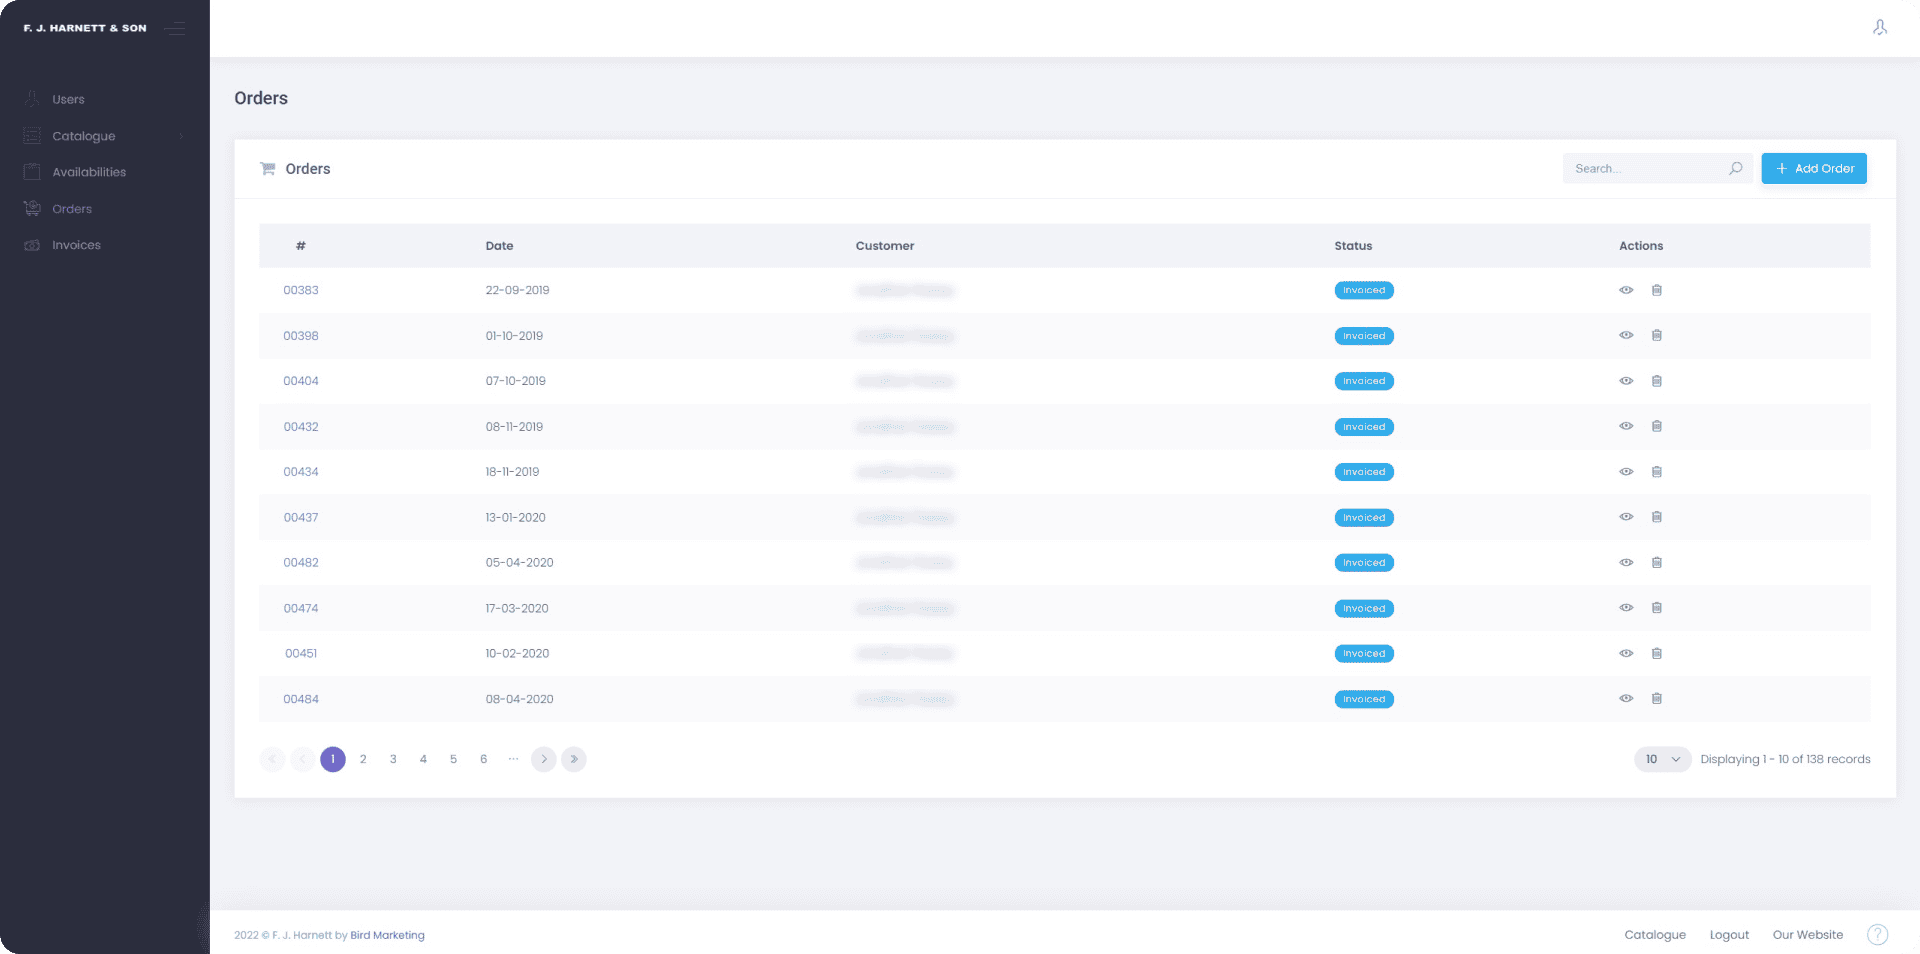
Task: Click the user profile icon in header
Action: click(1880, 28)
